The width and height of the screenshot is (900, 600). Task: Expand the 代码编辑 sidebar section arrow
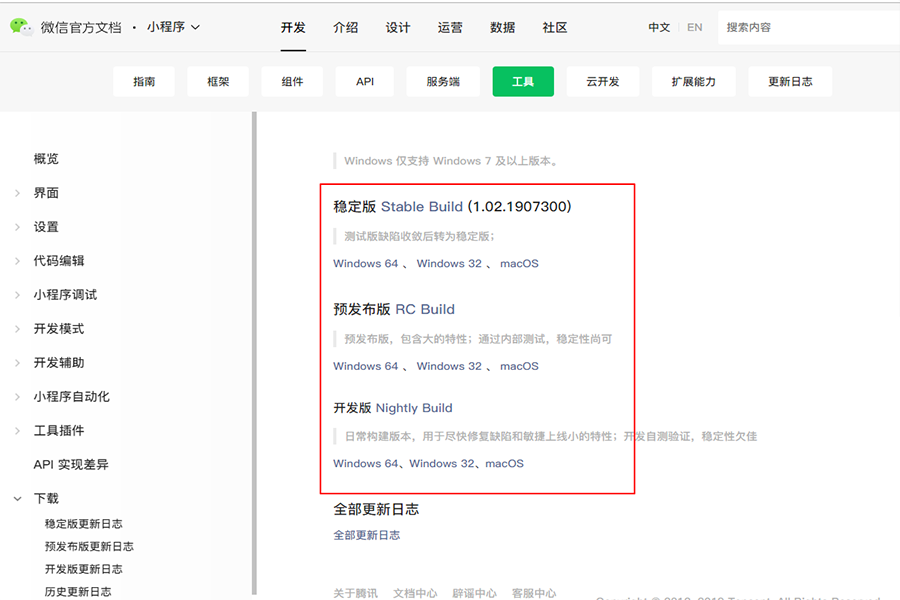pos(17,261)
